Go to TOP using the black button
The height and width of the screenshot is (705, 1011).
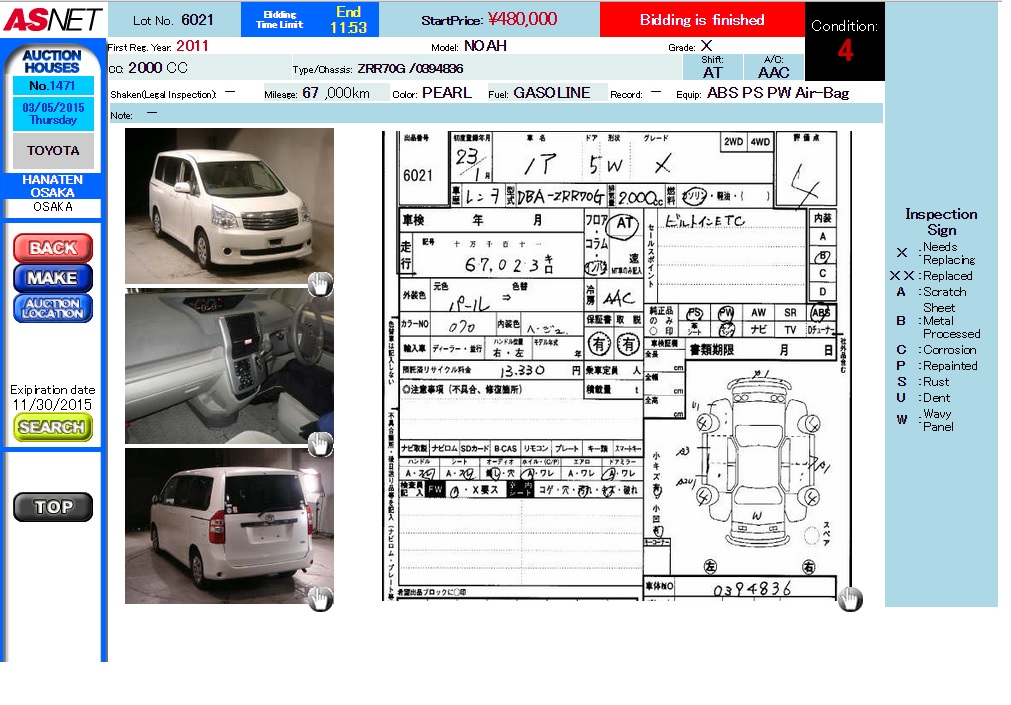53,507
